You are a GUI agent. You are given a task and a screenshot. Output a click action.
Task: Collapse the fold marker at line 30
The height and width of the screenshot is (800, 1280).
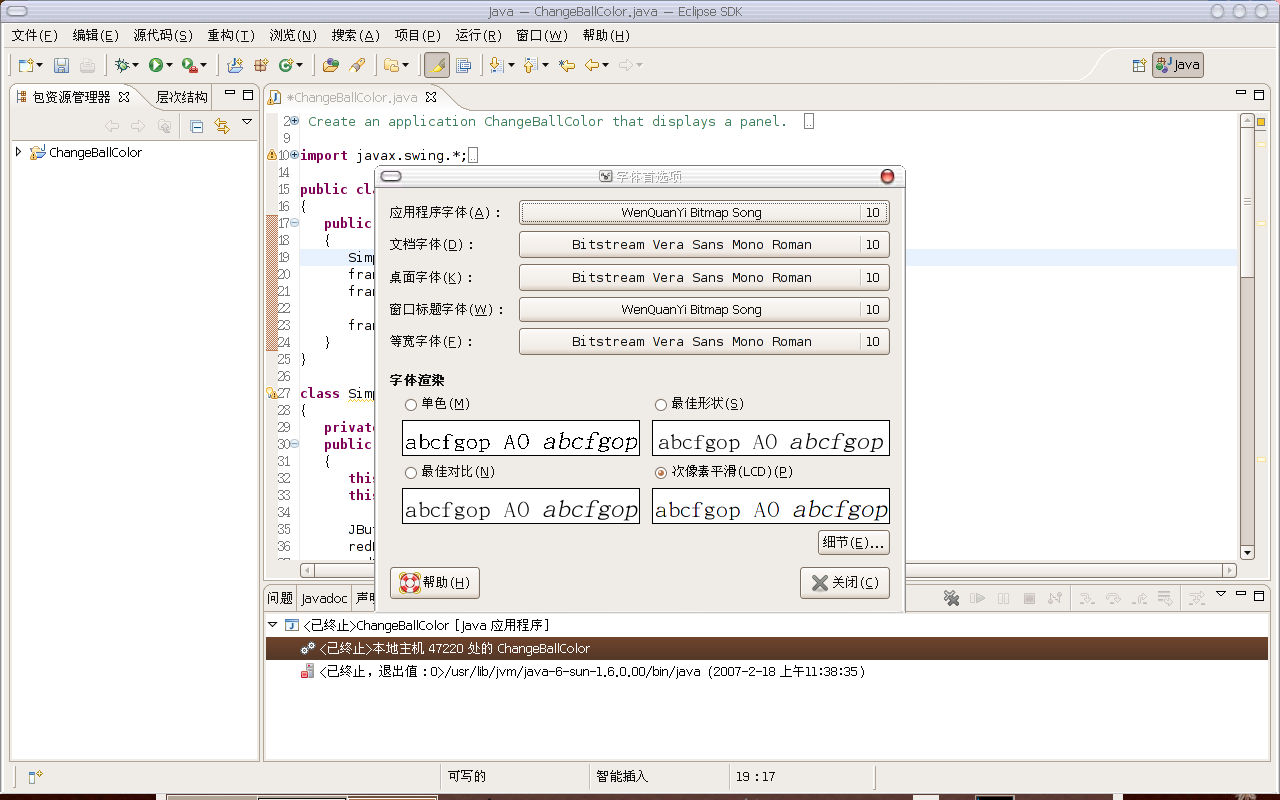(295, 444)
